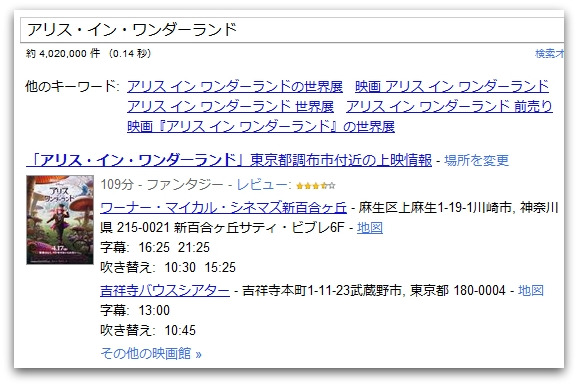Open keyword link アリス イン ワンダーランドの世界展
Viewport: 578px width, 386px height.
235,87
